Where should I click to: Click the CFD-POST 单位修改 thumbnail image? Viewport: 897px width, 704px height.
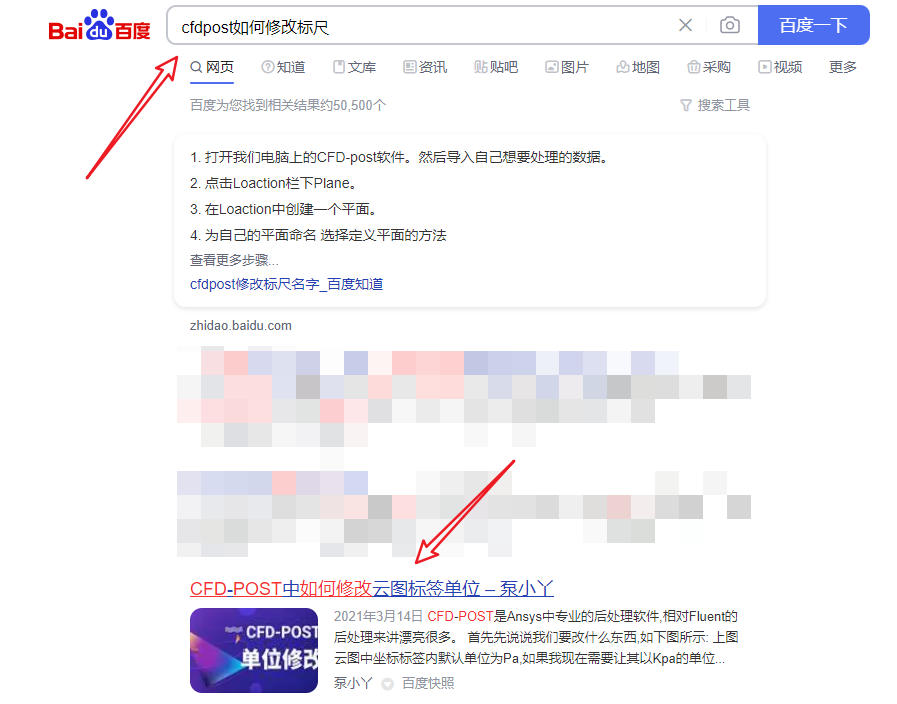pos(254,650)
